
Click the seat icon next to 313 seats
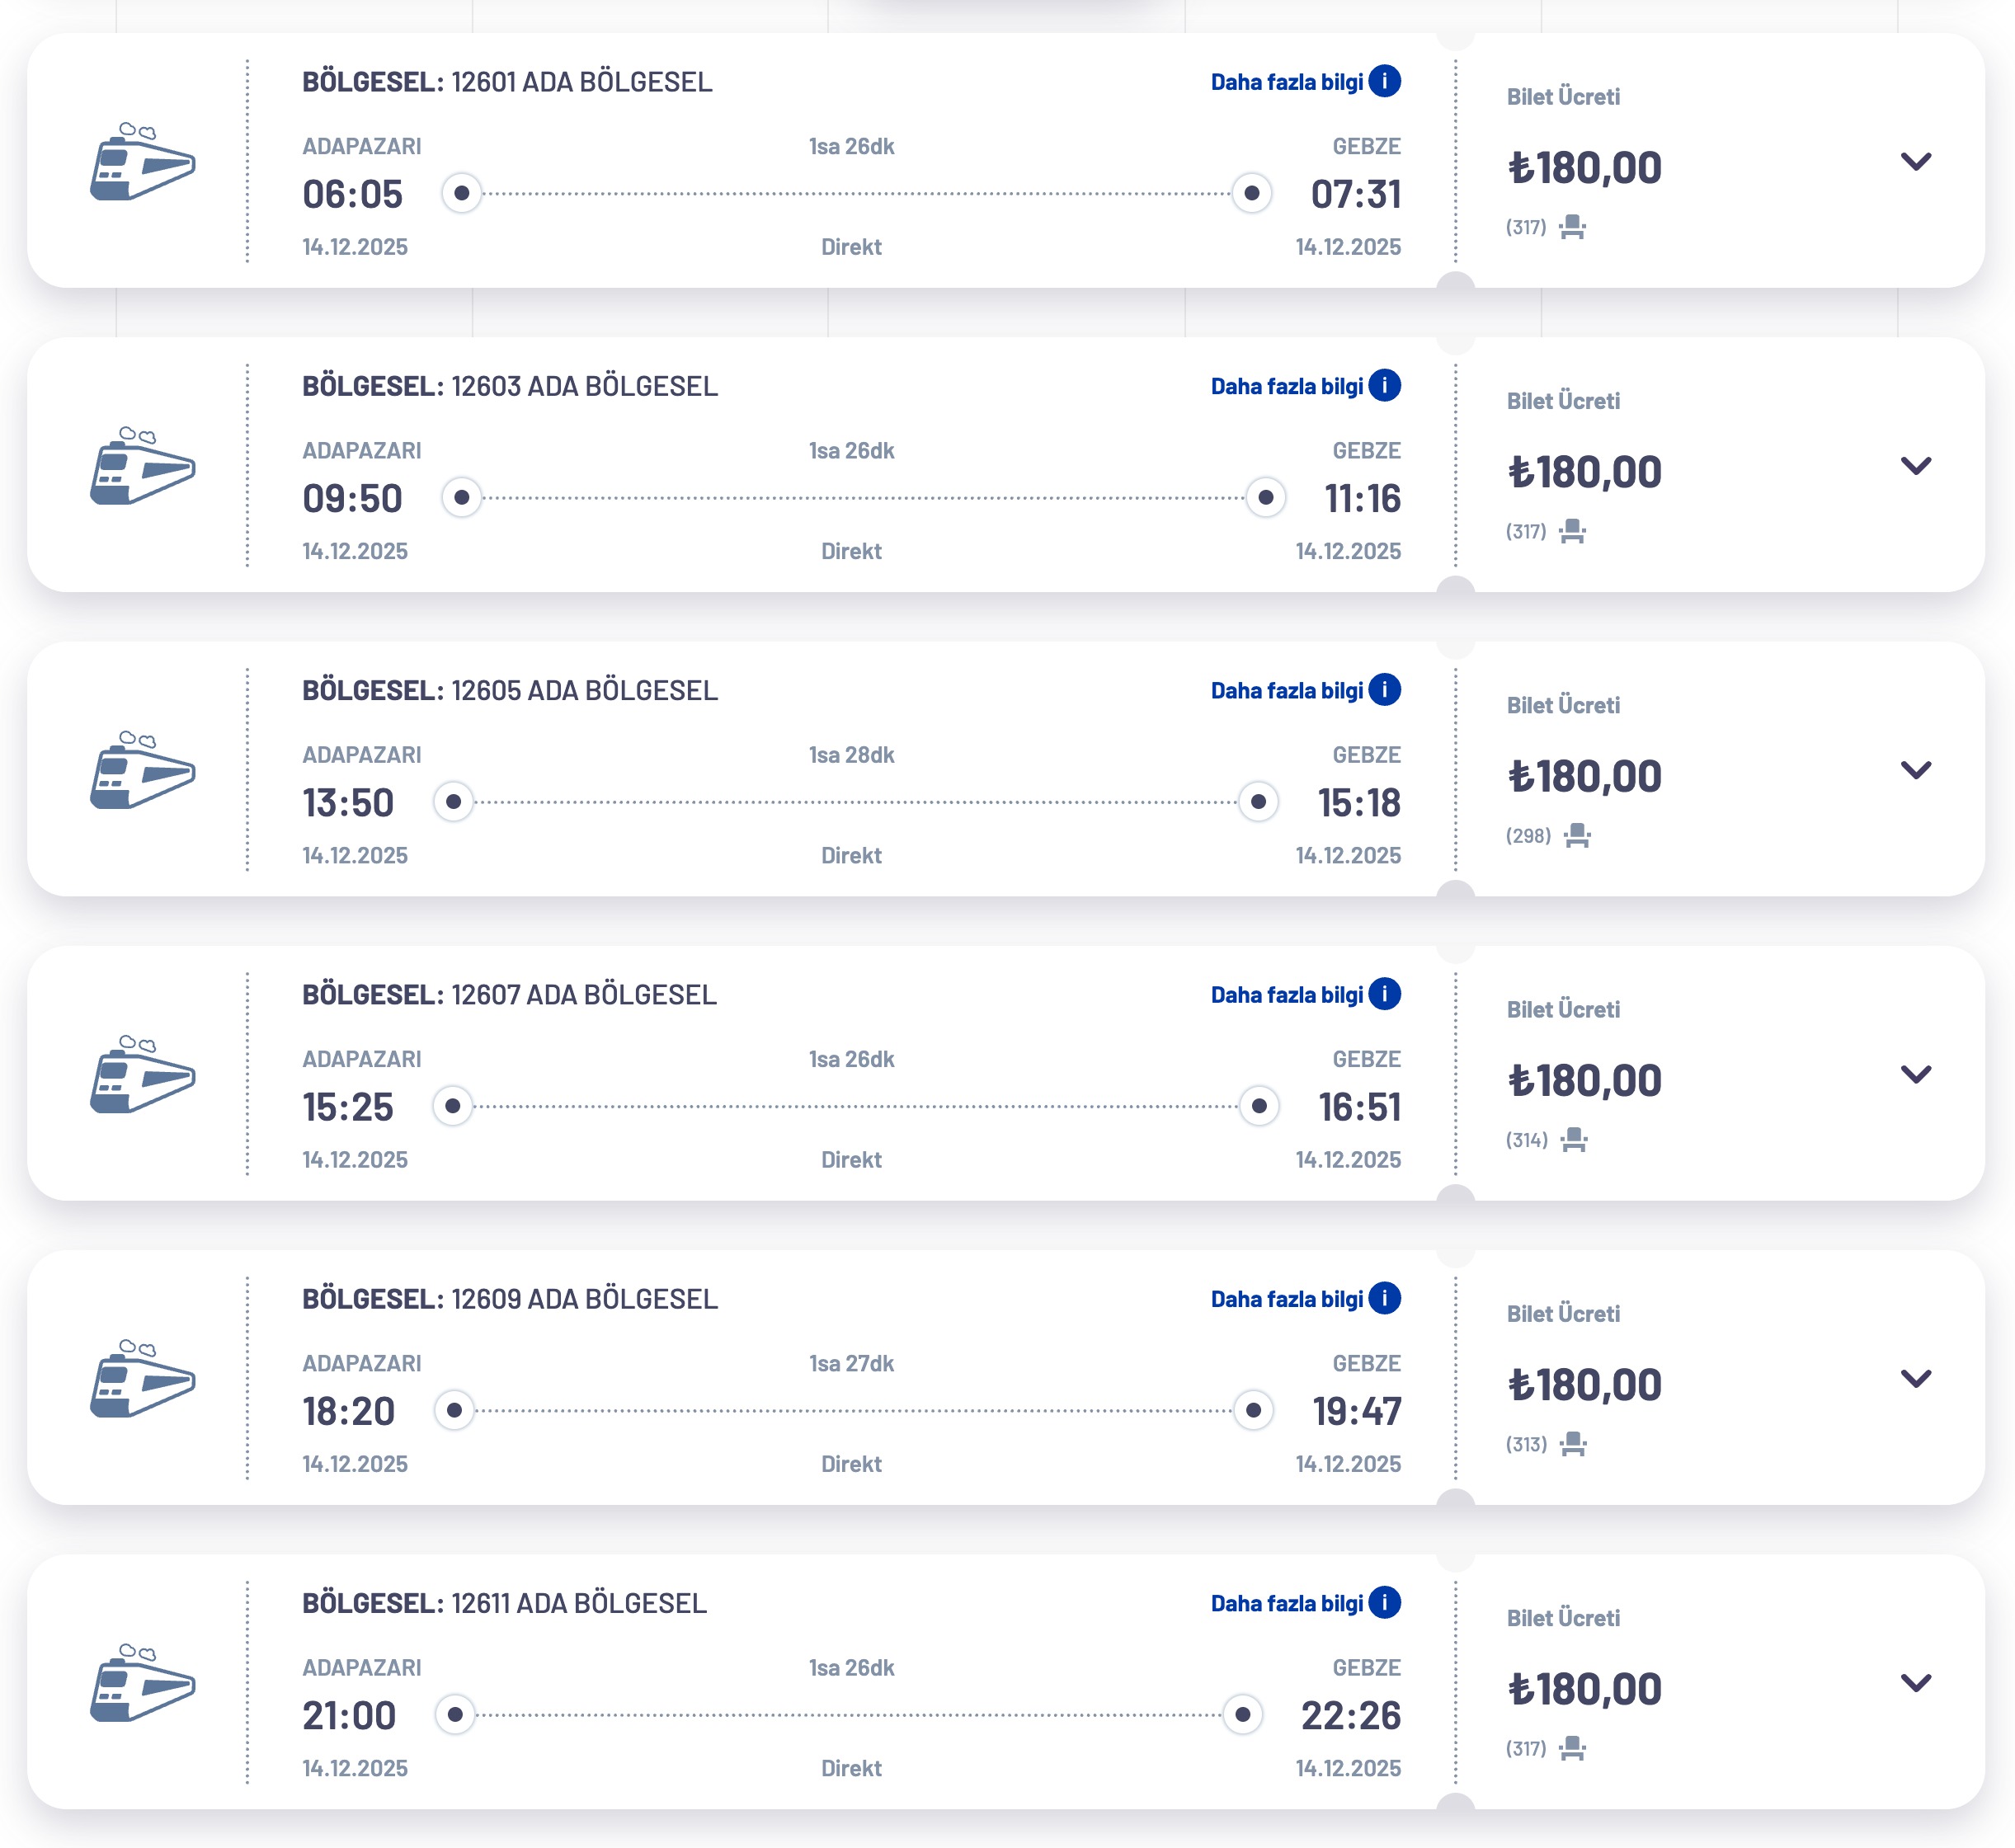pyautogui.click(x=1573, y=1445)
